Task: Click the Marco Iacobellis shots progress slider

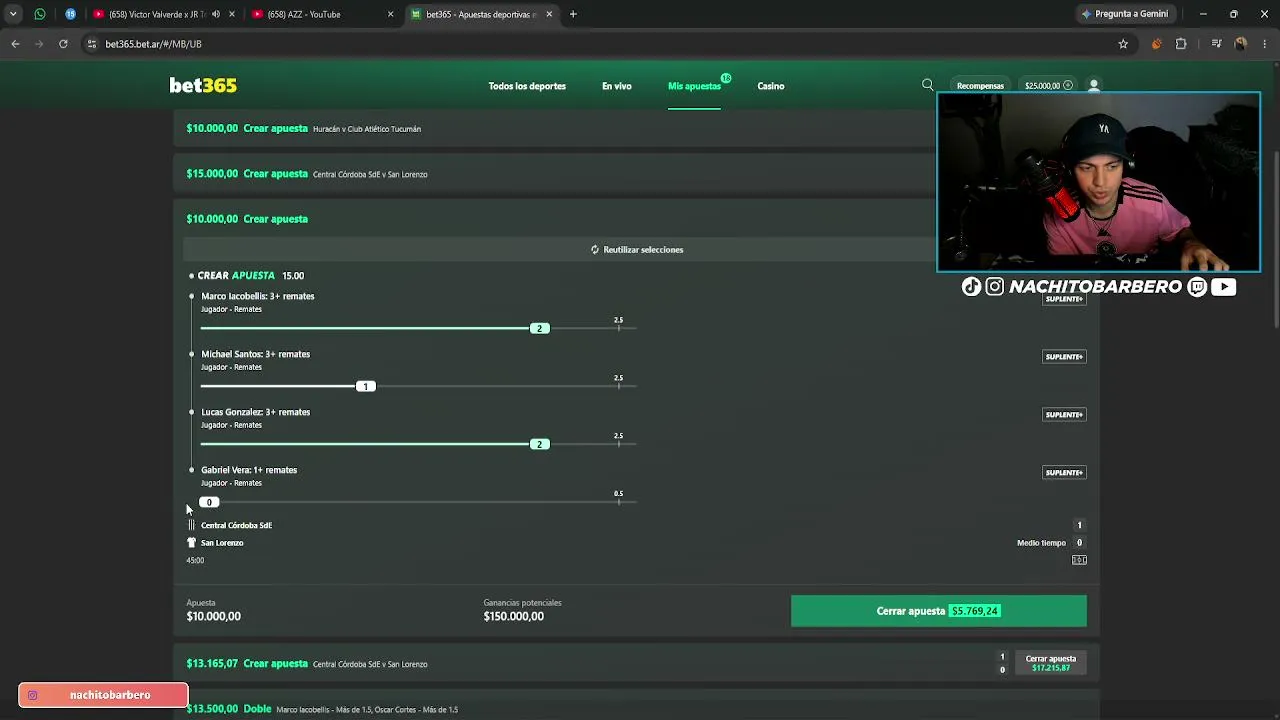Action: 418,328
